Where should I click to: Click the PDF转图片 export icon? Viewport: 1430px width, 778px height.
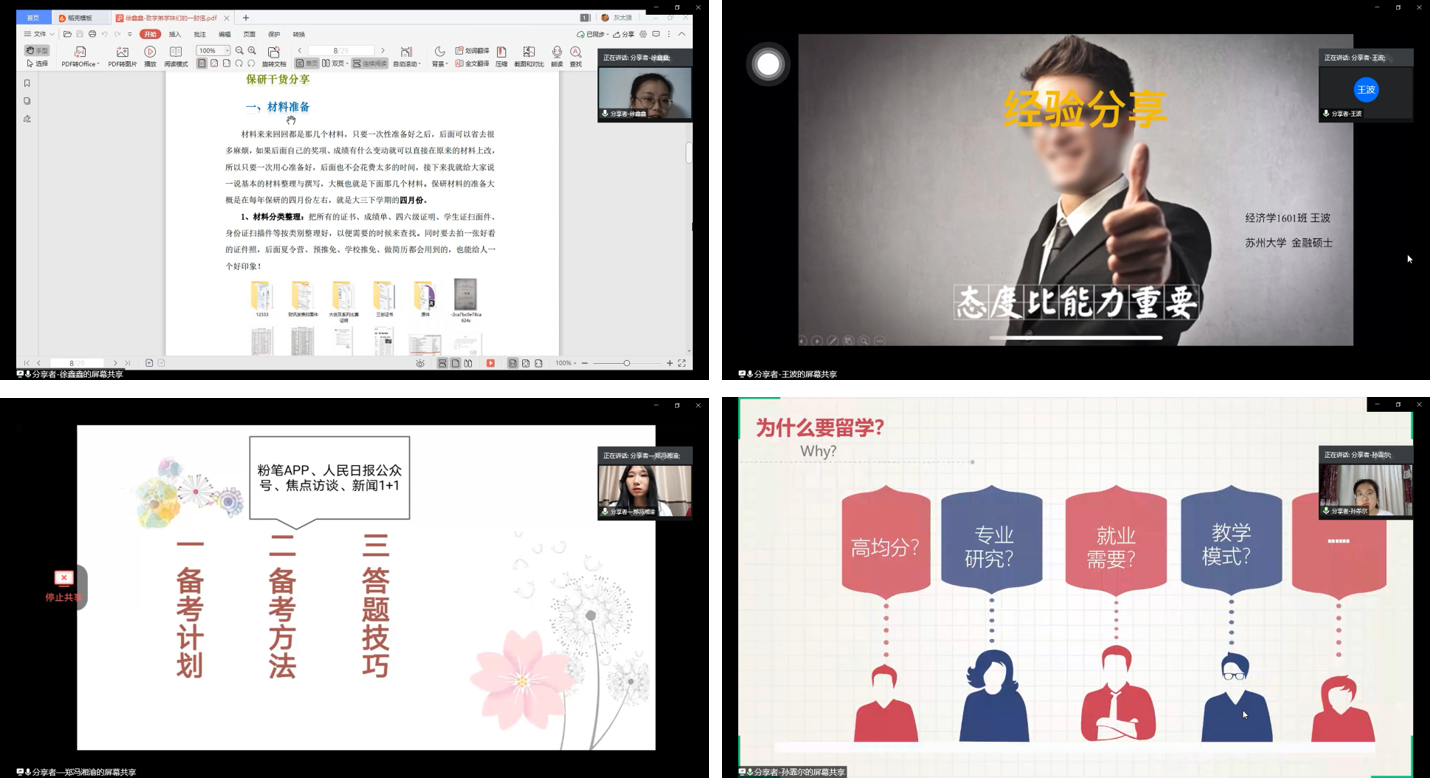(122, 53)
